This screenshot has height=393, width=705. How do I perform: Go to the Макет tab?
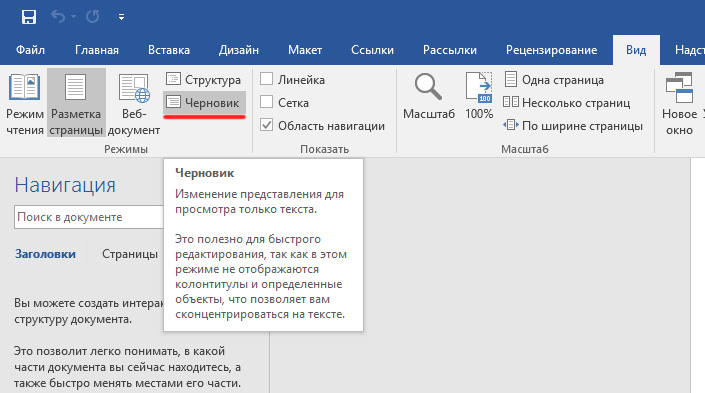pyautogui.click(x=305, y=50)
